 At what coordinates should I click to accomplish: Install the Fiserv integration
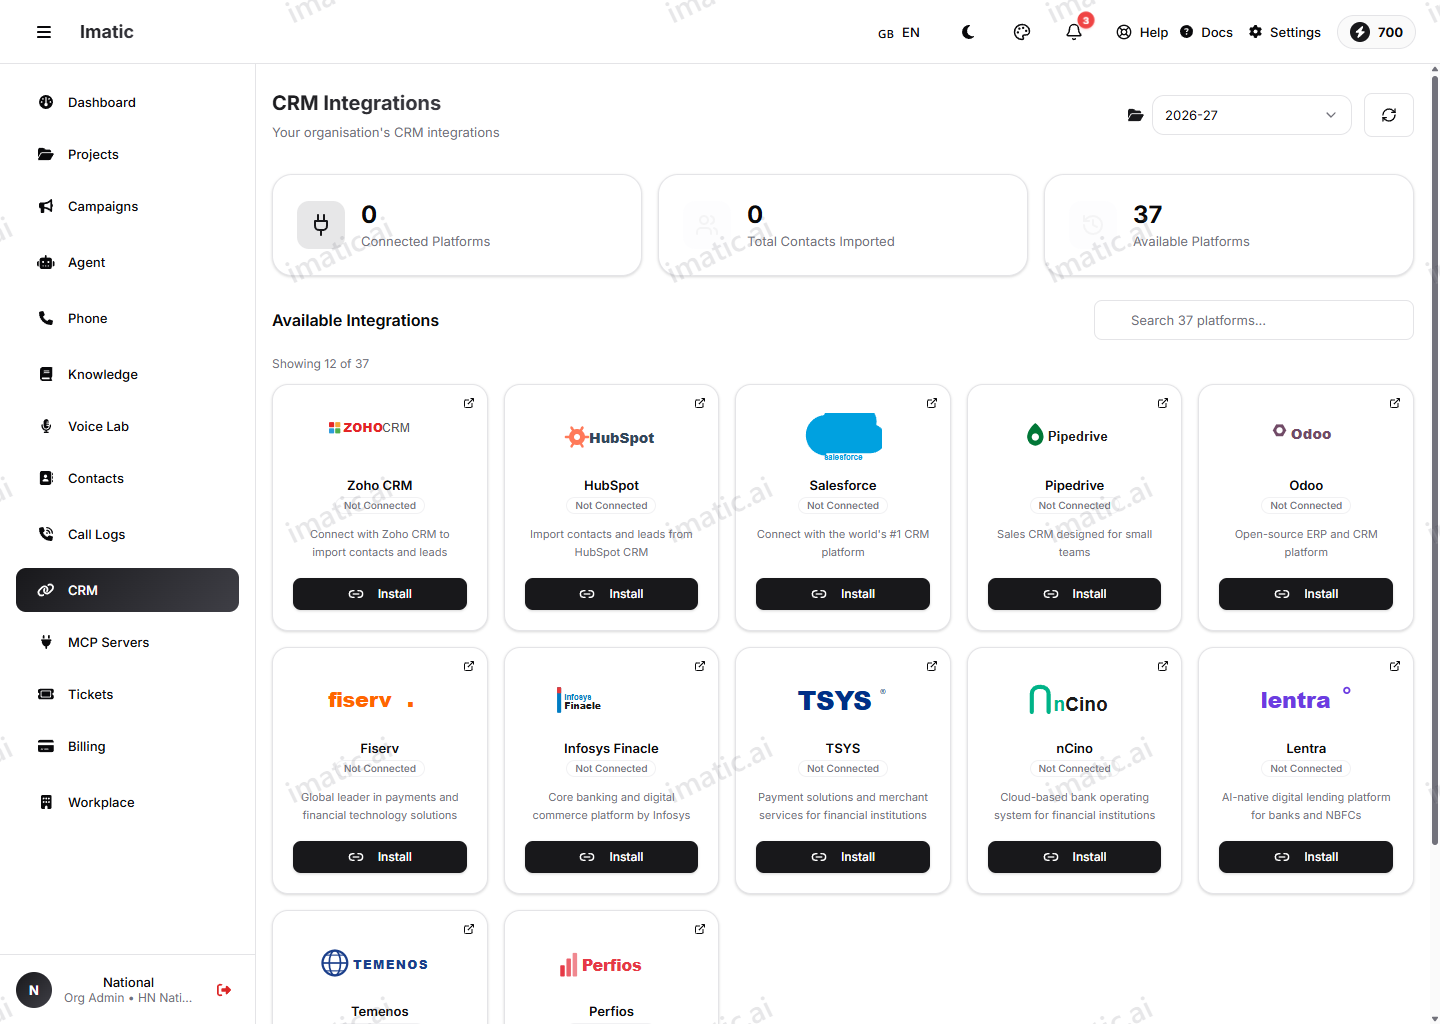coord(380,857)
